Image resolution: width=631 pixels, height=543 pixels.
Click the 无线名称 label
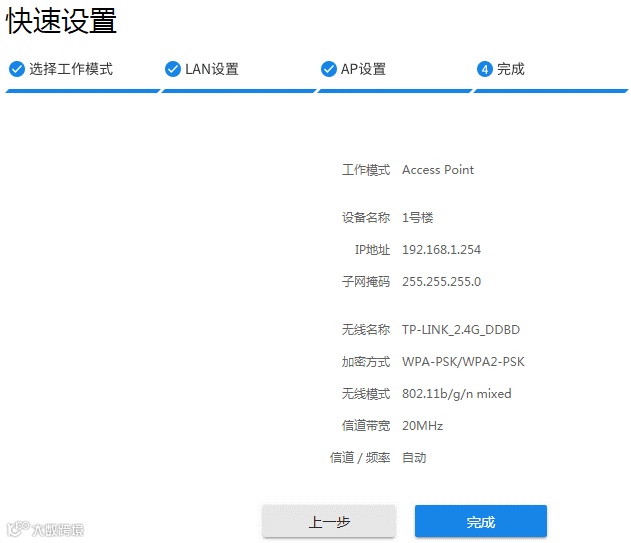click(x=366, y=330)
